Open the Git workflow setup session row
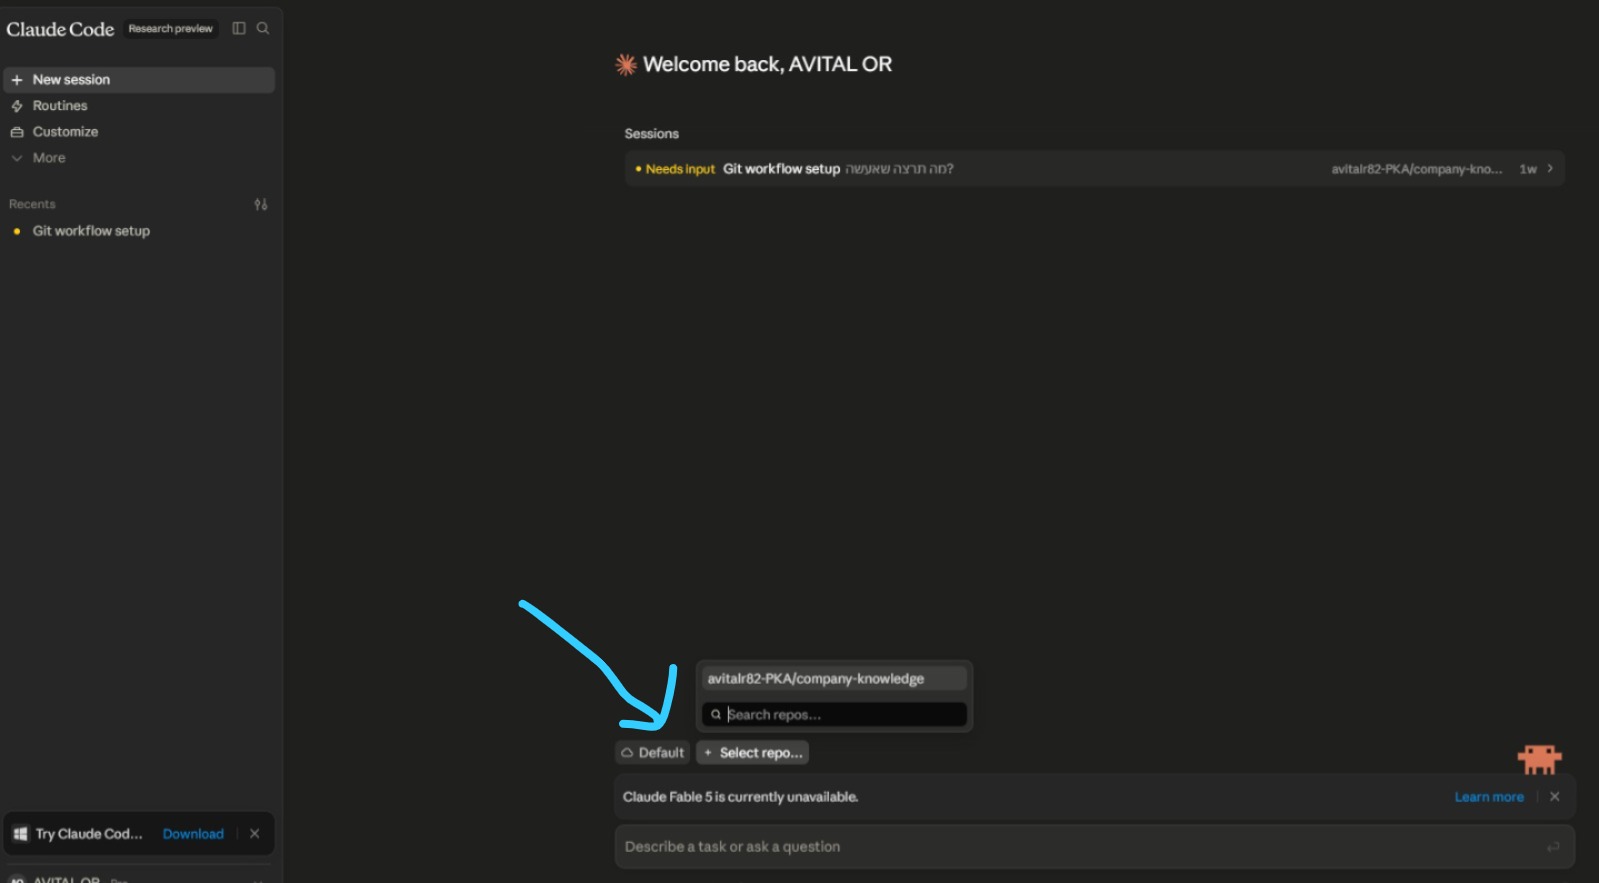The width and height of the screenshot is (1599, 883). (1094, 169)
